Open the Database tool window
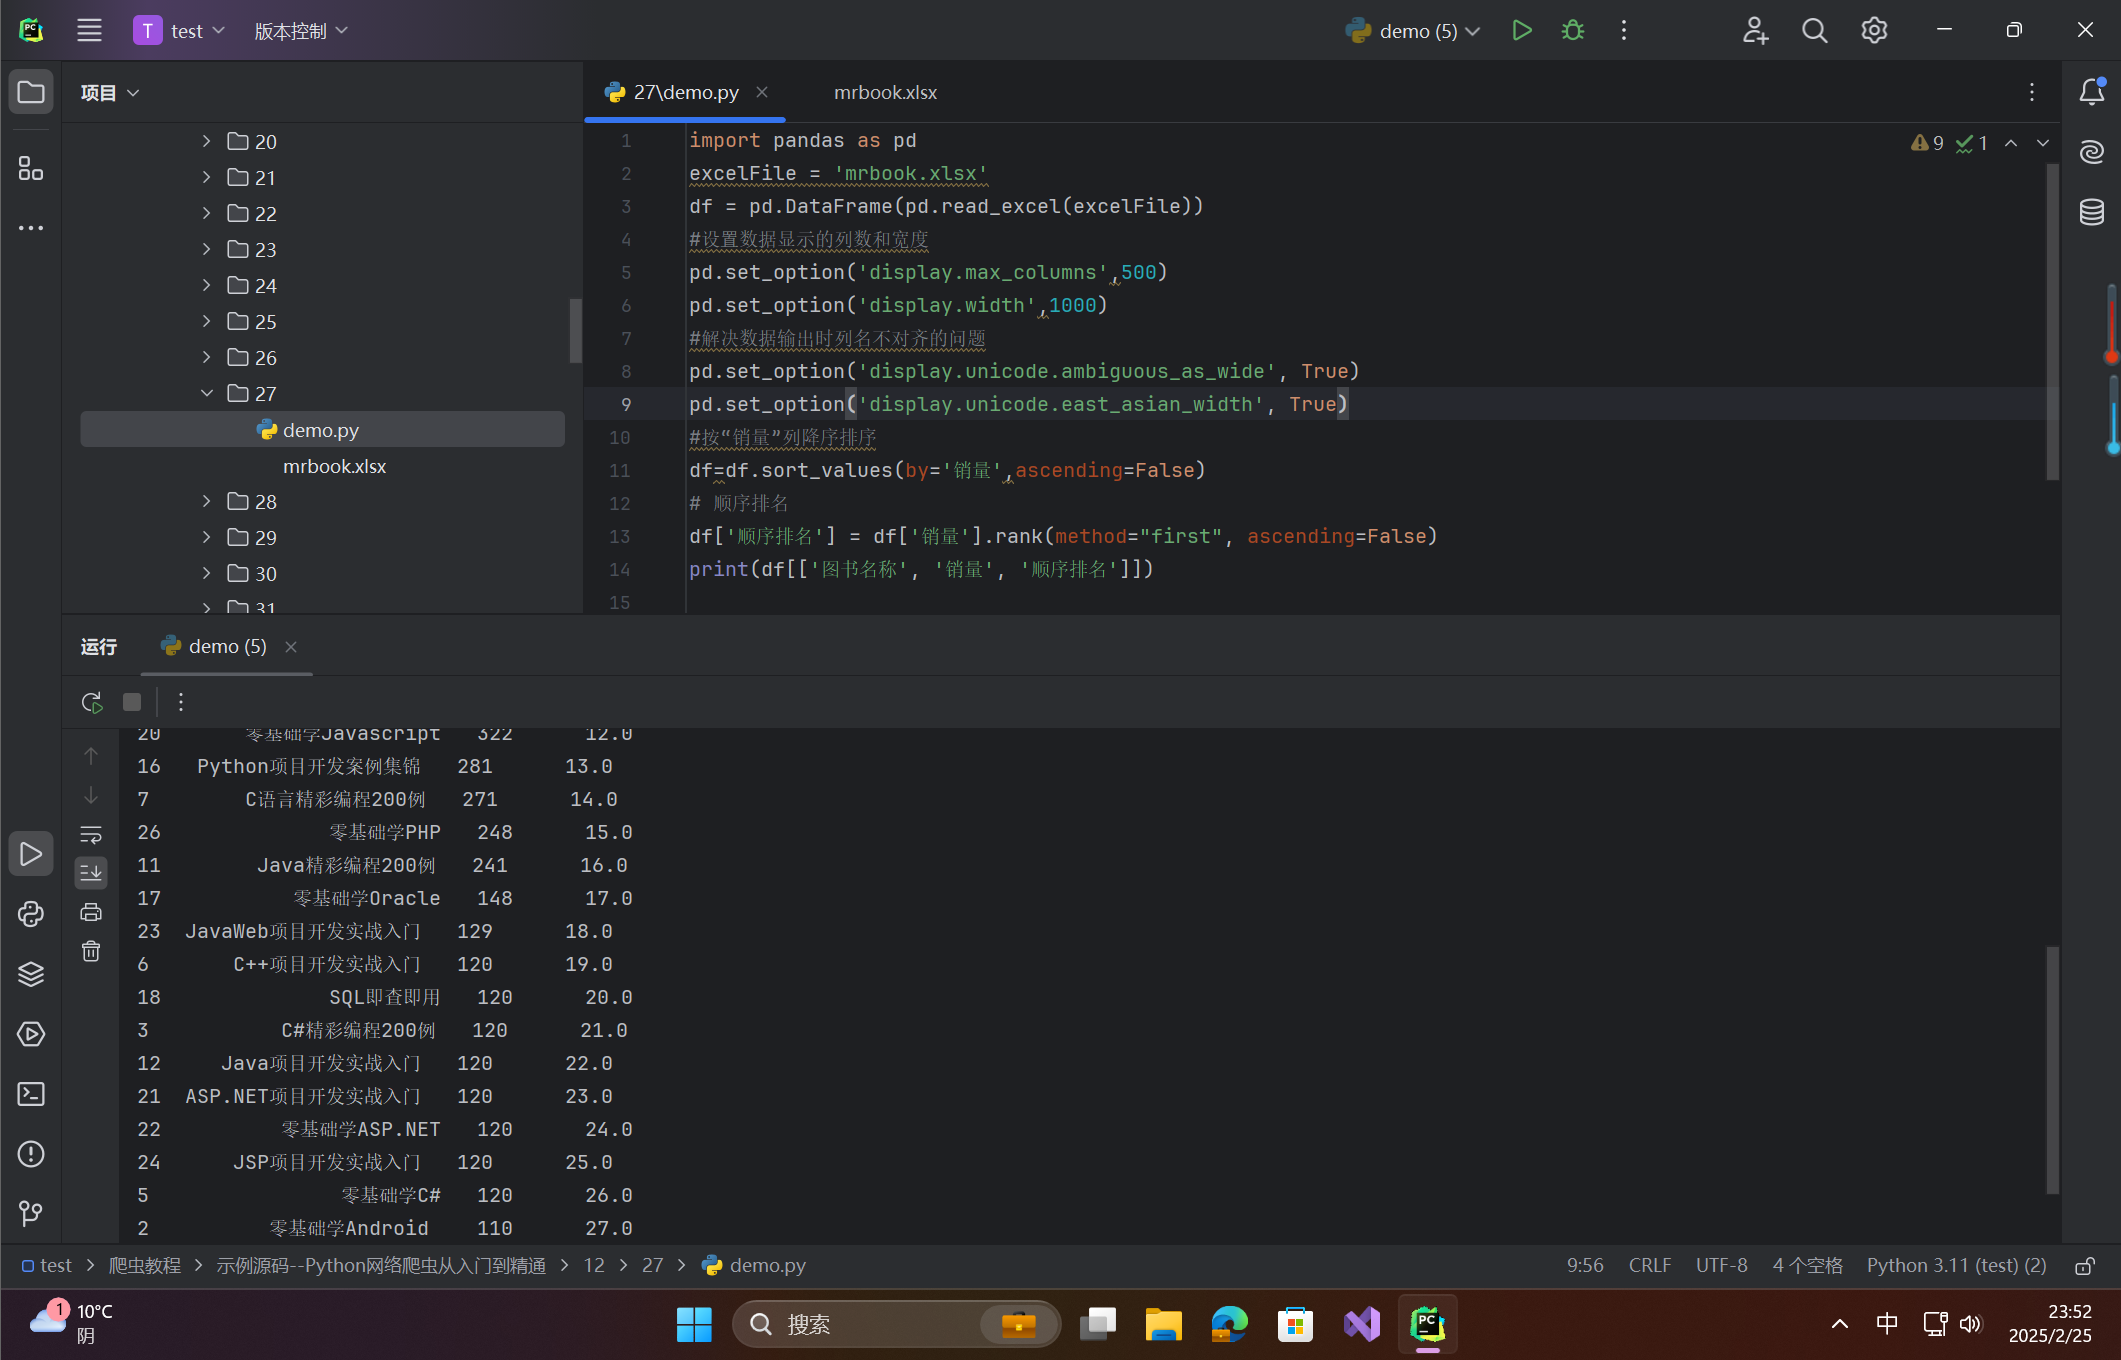 pos(2091,212)
